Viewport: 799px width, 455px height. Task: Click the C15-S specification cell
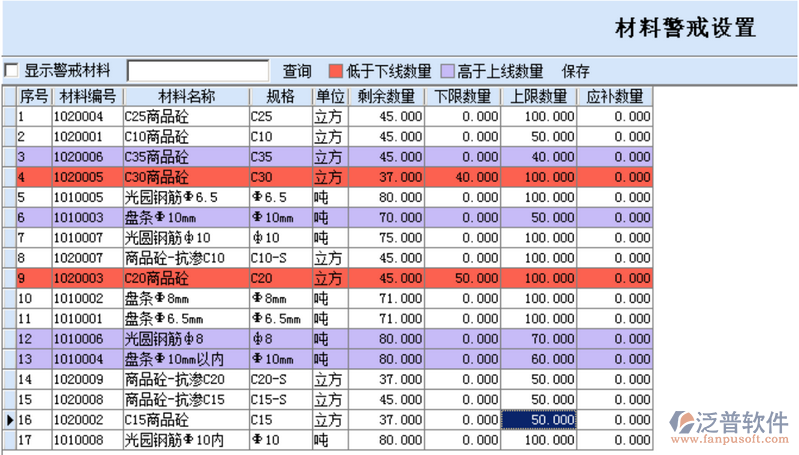pyautogui.click(x=281, y=399)
